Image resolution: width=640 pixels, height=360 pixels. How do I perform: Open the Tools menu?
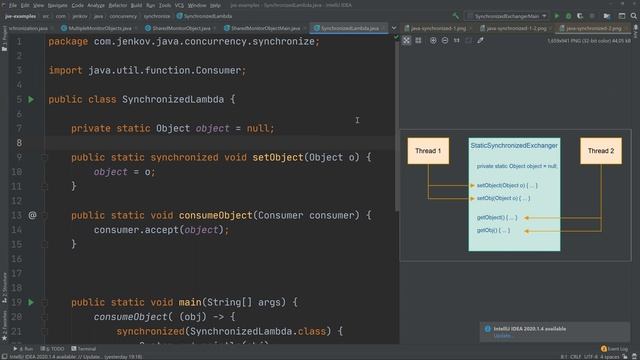[165, 5]
